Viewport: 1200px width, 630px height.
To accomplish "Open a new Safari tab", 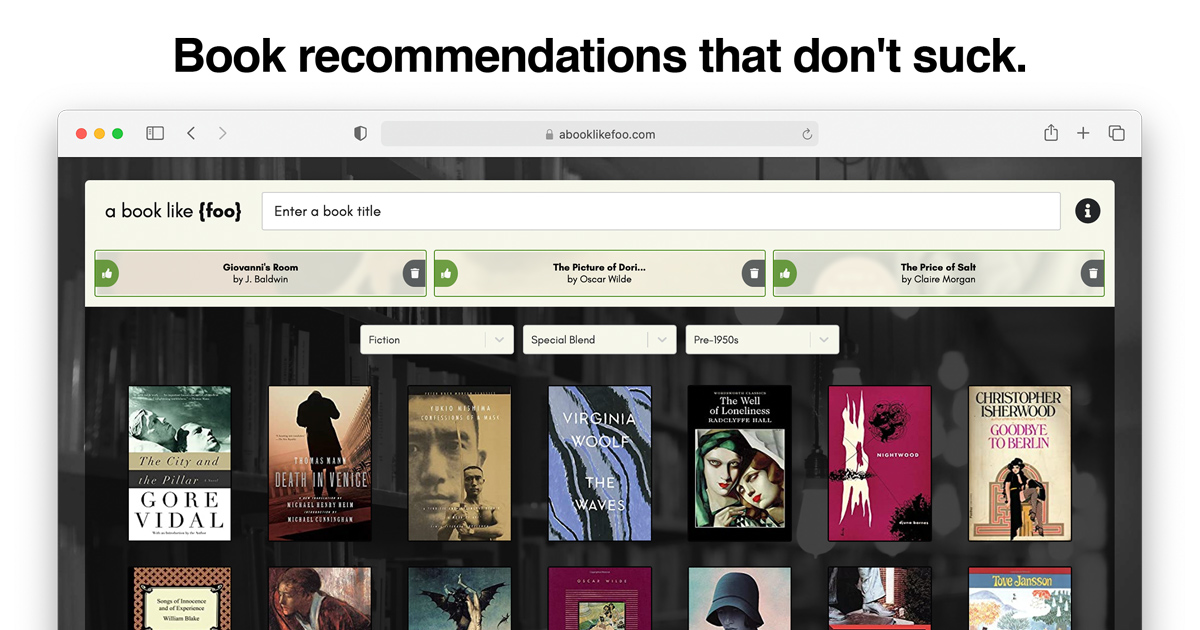I will tap(1083, 133).
